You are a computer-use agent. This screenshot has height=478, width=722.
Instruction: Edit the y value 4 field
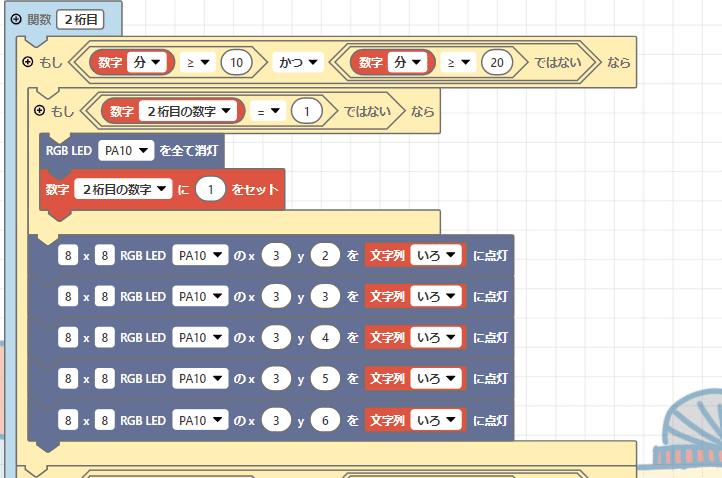(325, 337)
